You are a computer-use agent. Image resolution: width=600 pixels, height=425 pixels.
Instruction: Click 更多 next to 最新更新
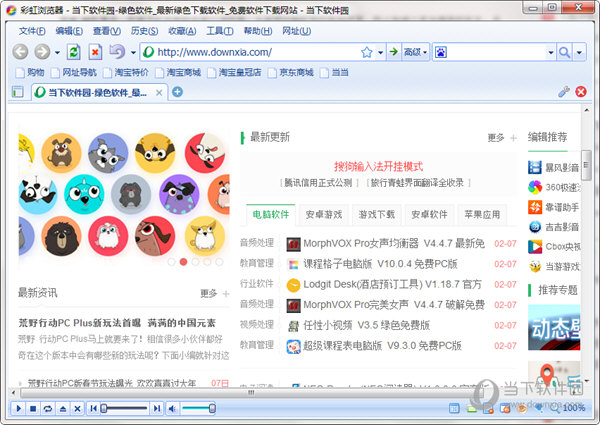point(496,138)
